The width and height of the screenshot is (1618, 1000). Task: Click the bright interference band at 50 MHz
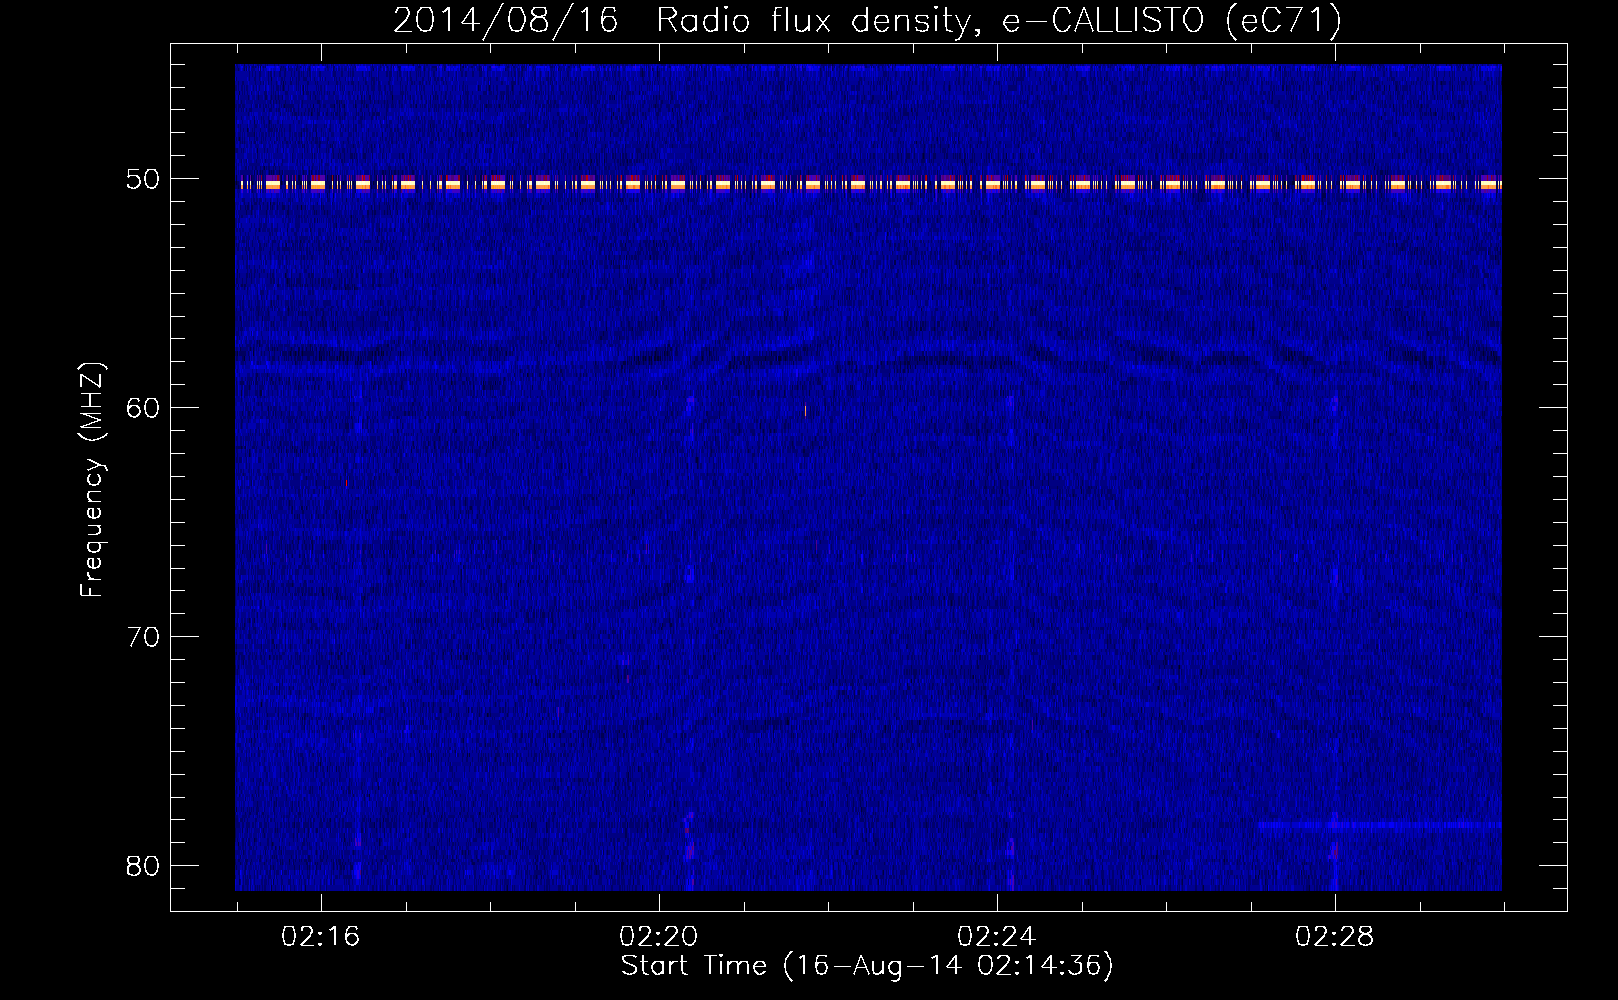click(x=868, y=183)
